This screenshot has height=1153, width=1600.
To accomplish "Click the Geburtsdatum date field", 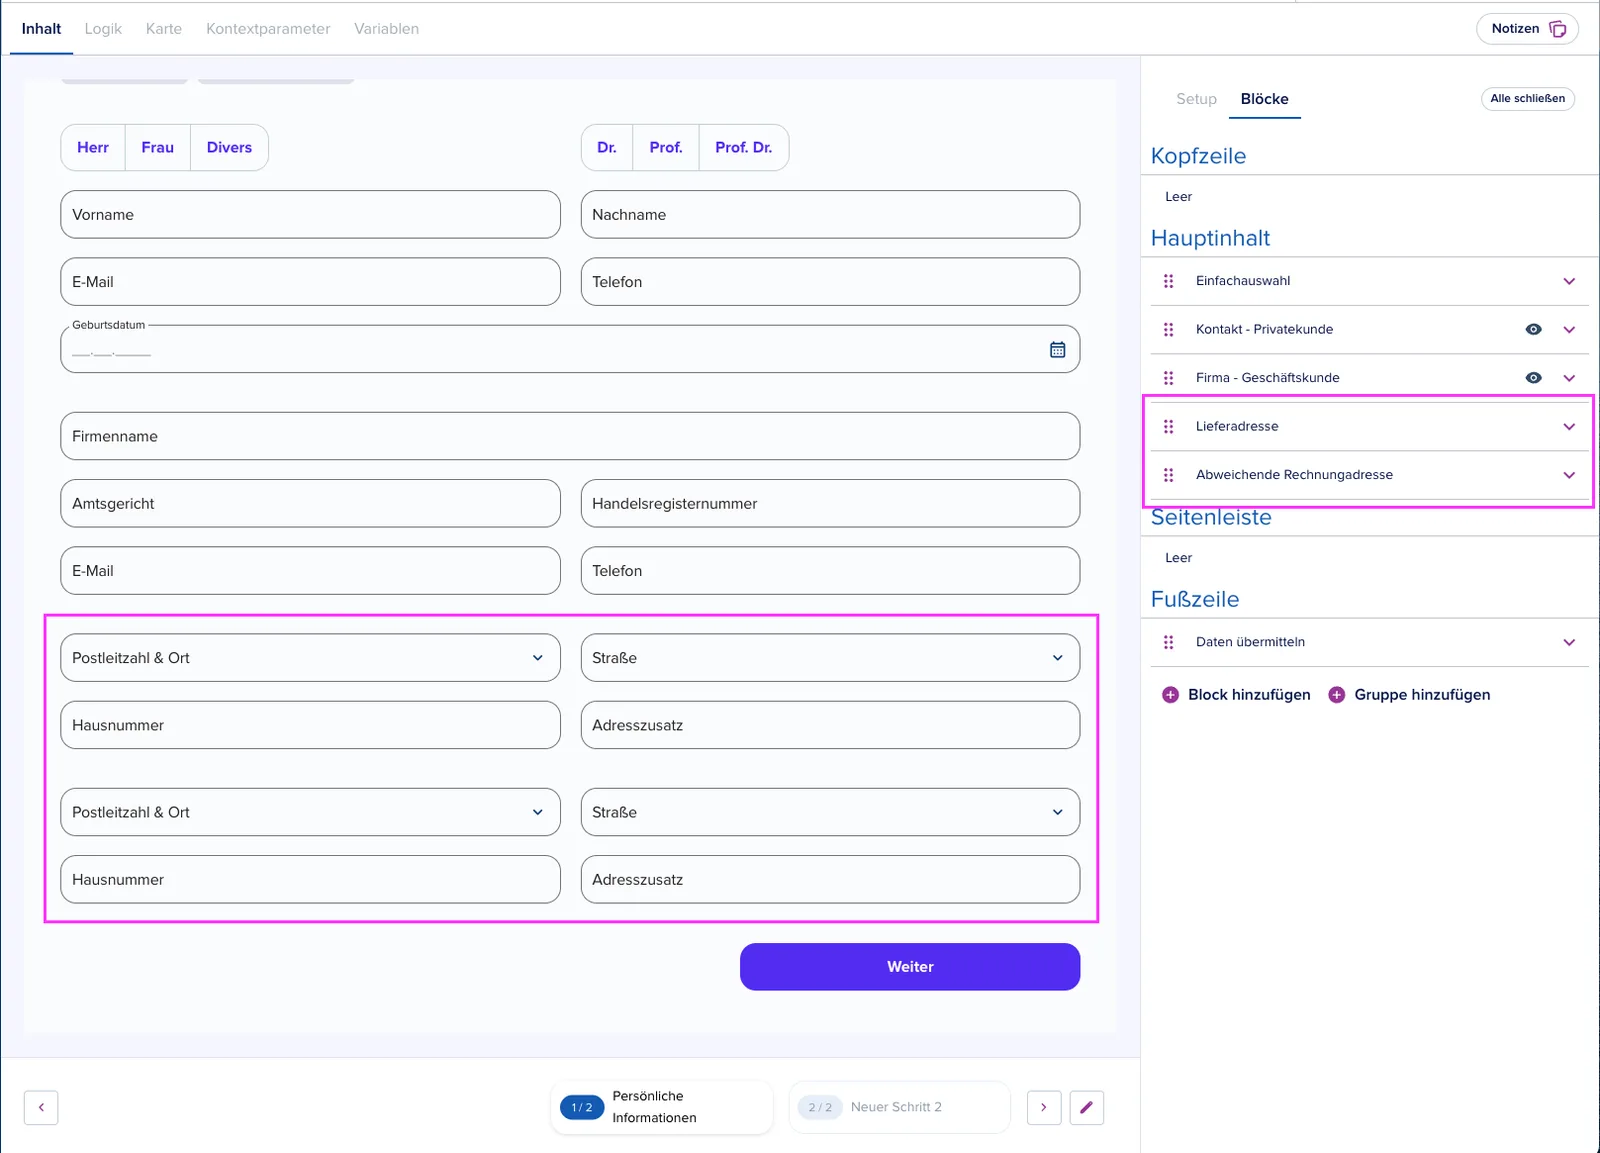I will point(570,349).
